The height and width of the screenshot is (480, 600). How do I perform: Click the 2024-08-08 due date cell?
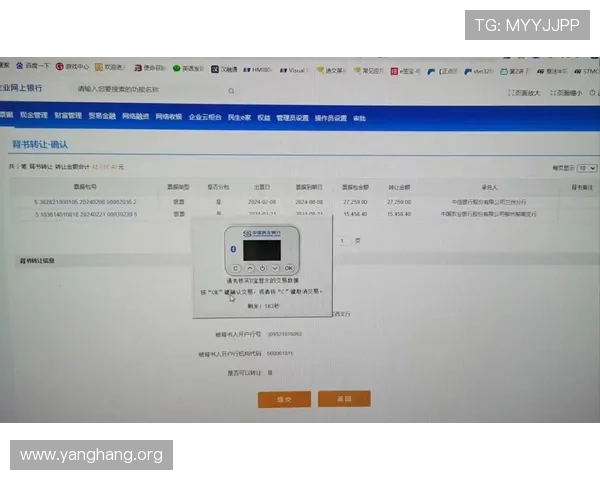pyautogui.click(x=309, y=202)
